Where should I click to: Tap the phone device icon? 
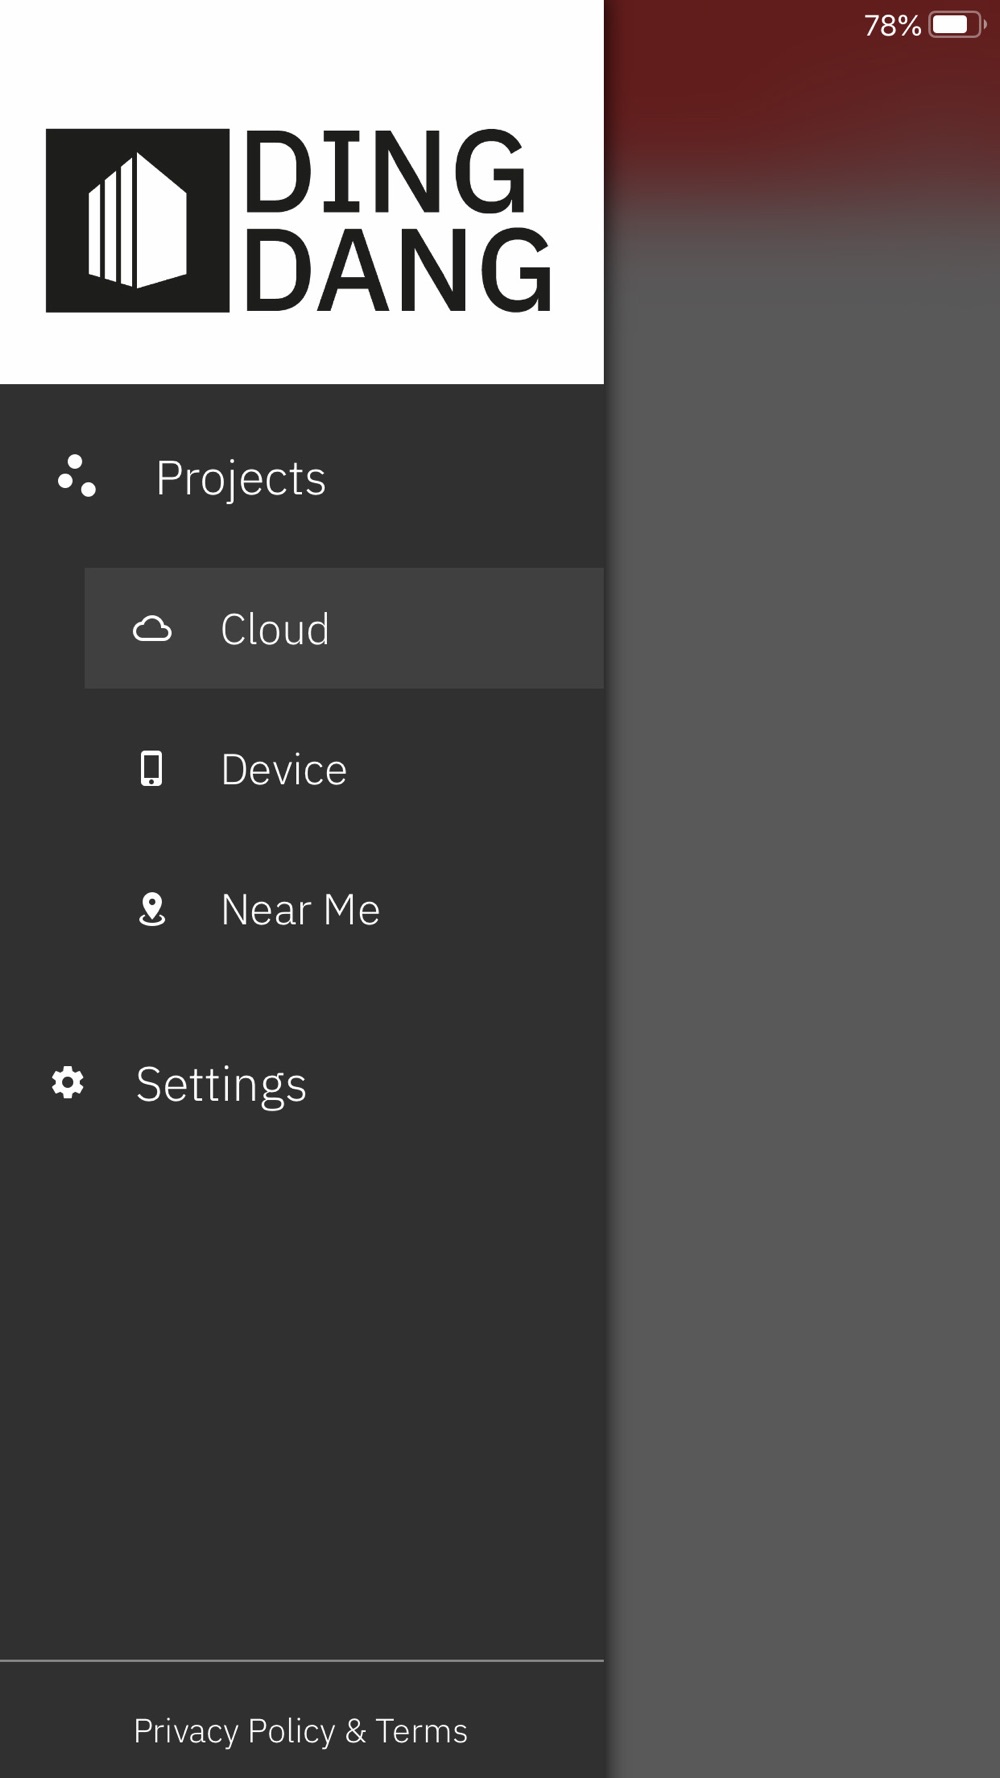[x=151, y=769]
